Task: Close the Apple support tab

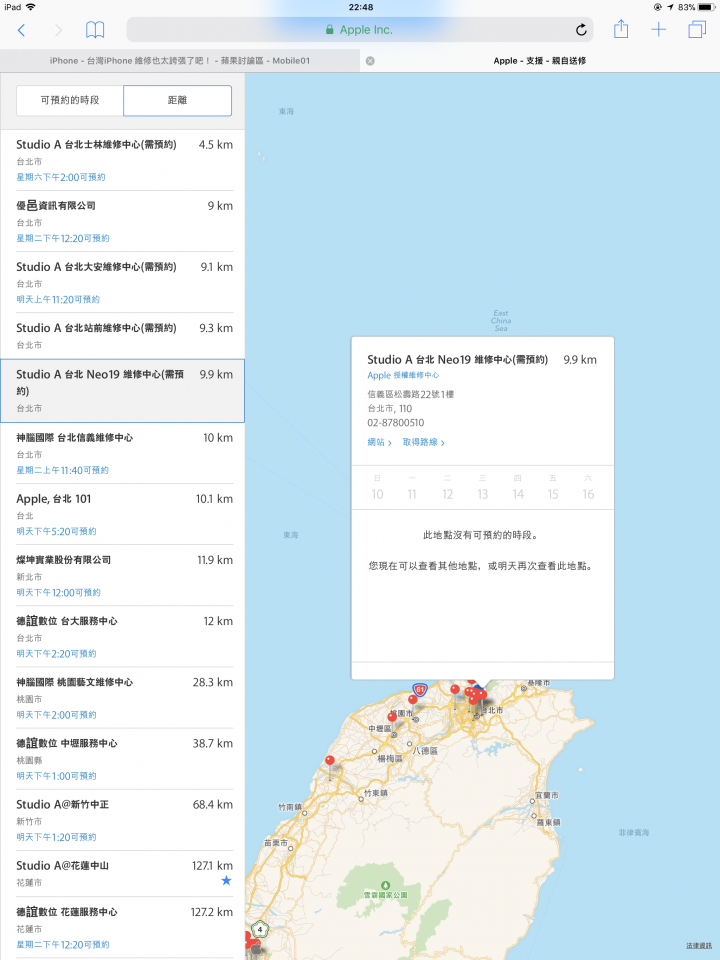Action: [x=370, y=61]
